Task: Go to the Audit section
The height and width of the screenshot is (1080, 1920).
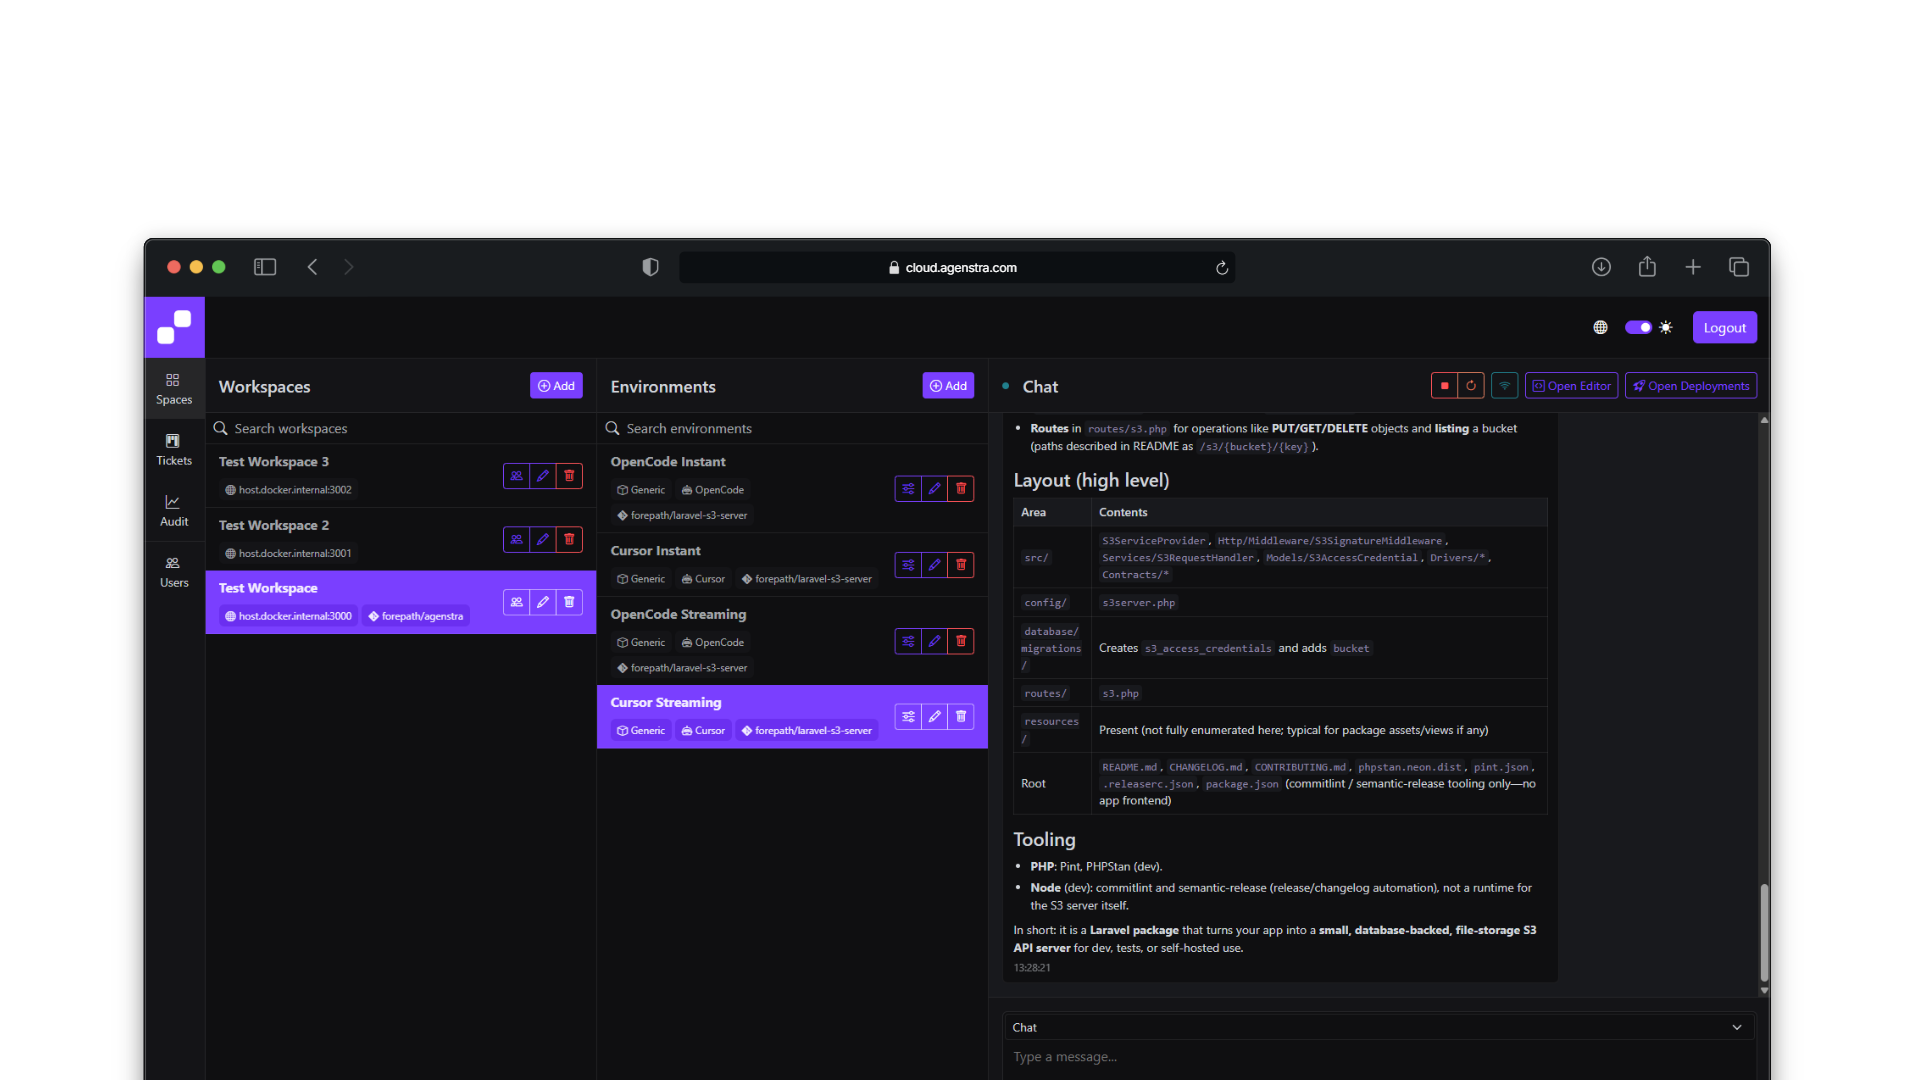Action: [174, 510]
